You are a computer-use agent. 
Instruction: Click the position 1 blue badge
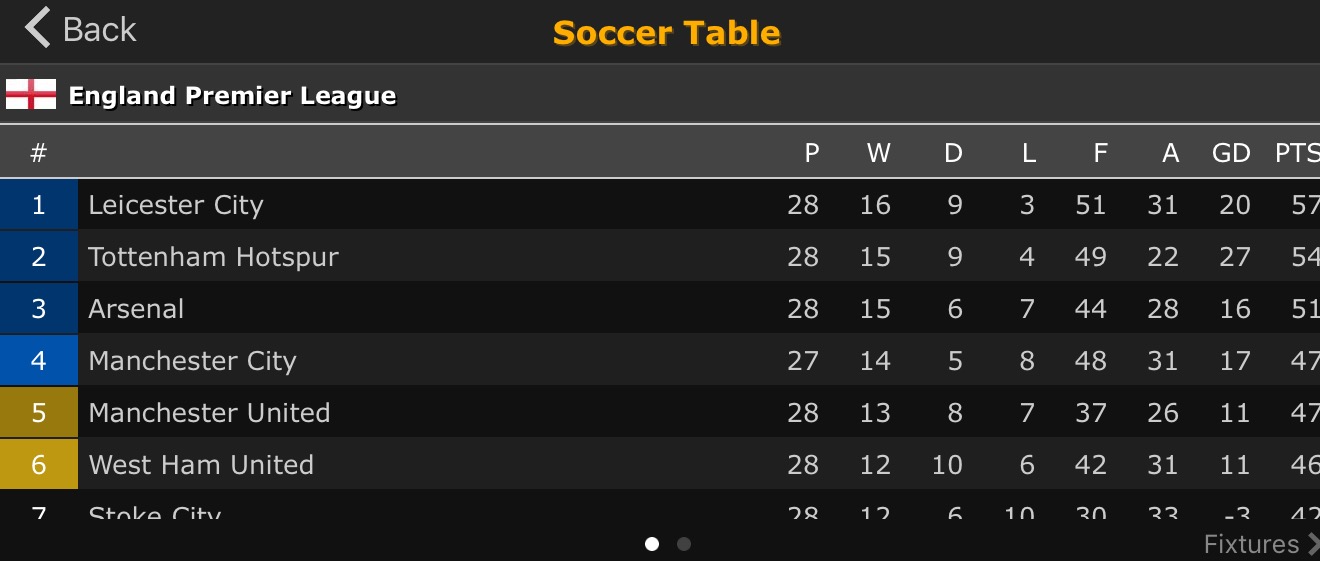pos(39,205)
